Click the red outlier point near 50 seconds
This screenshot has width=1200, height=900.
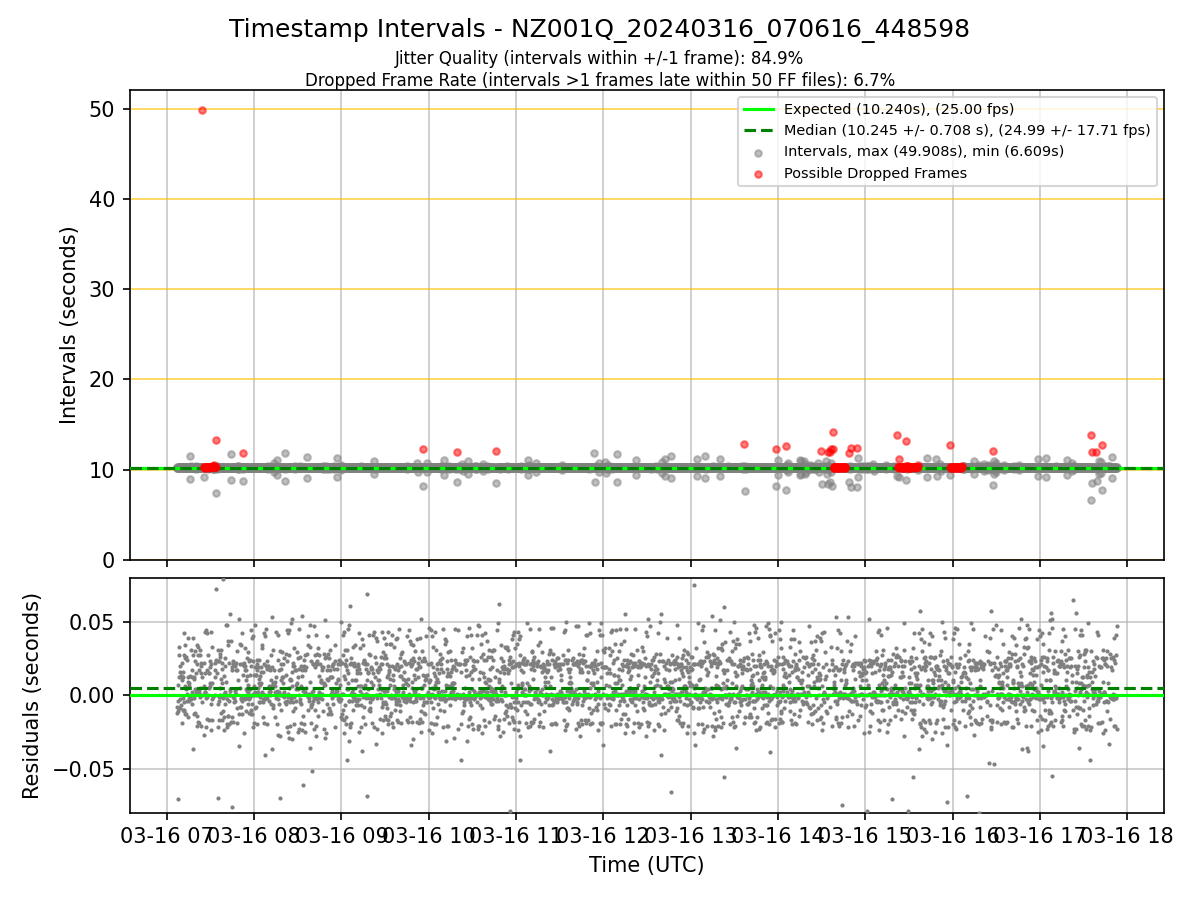202,110
